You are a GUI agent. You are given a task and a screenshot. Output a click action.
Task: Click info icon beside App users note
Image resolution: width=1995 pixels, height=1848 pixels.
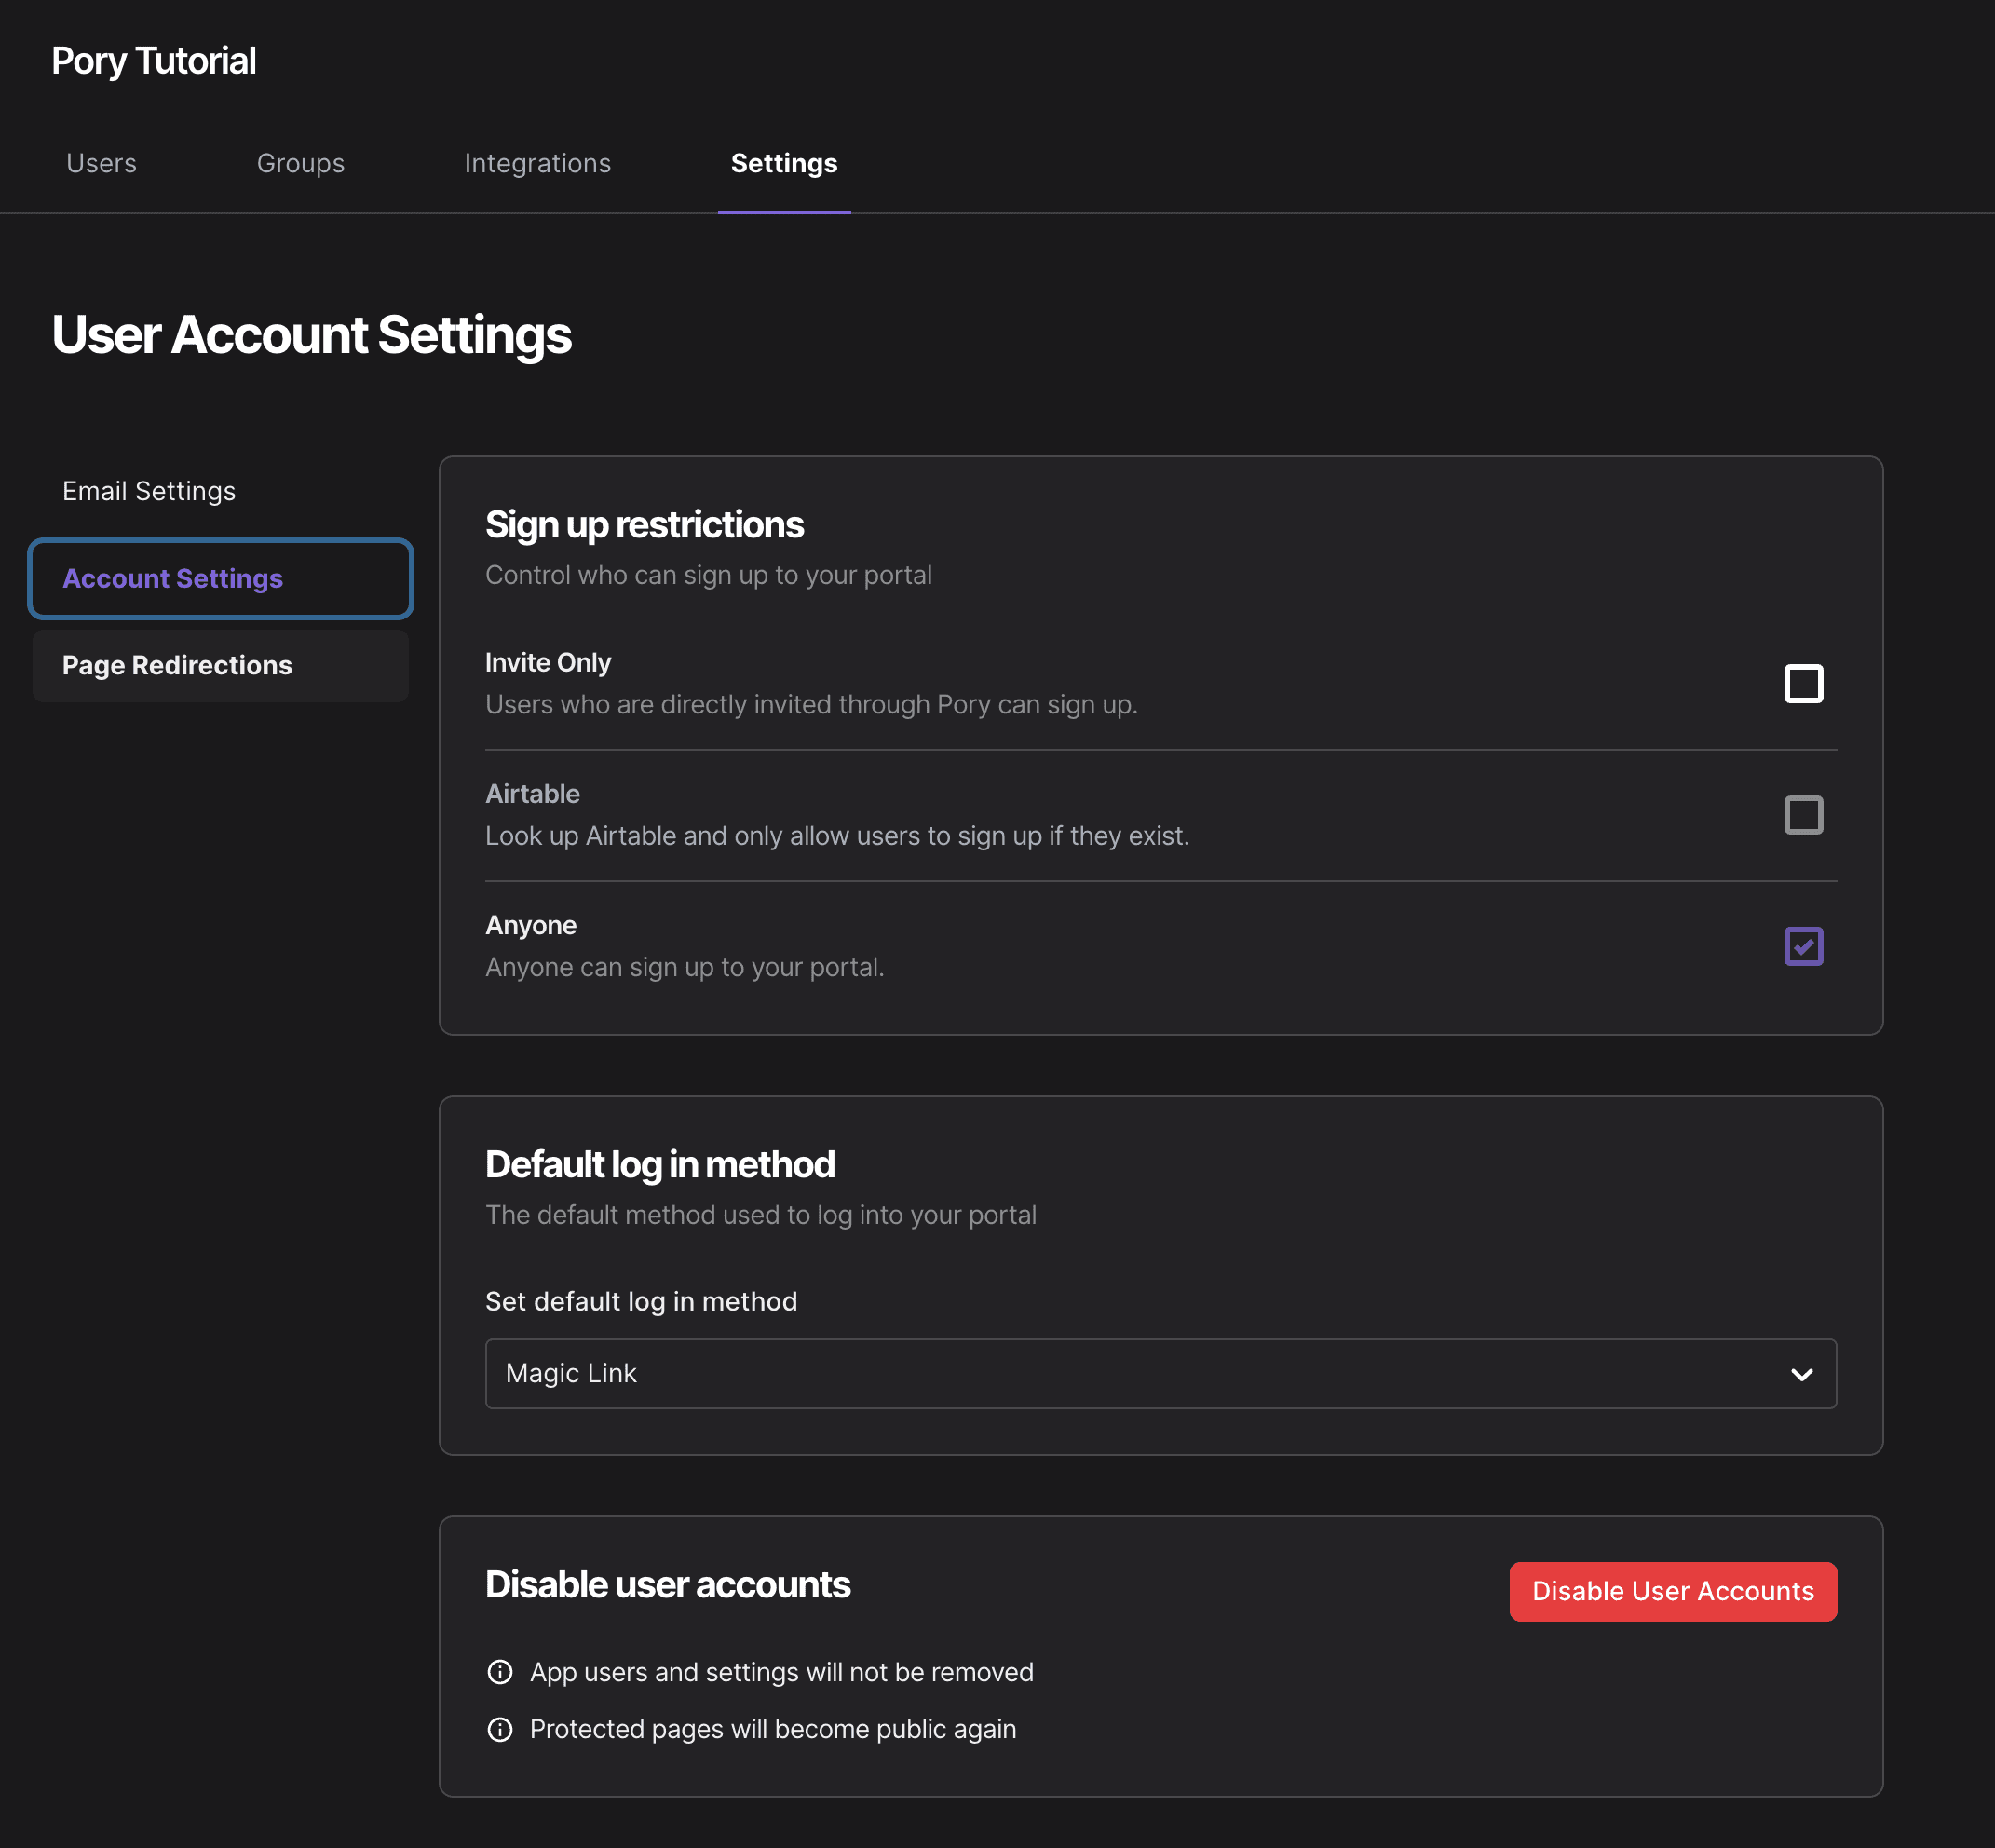[x=500, y=1672]
